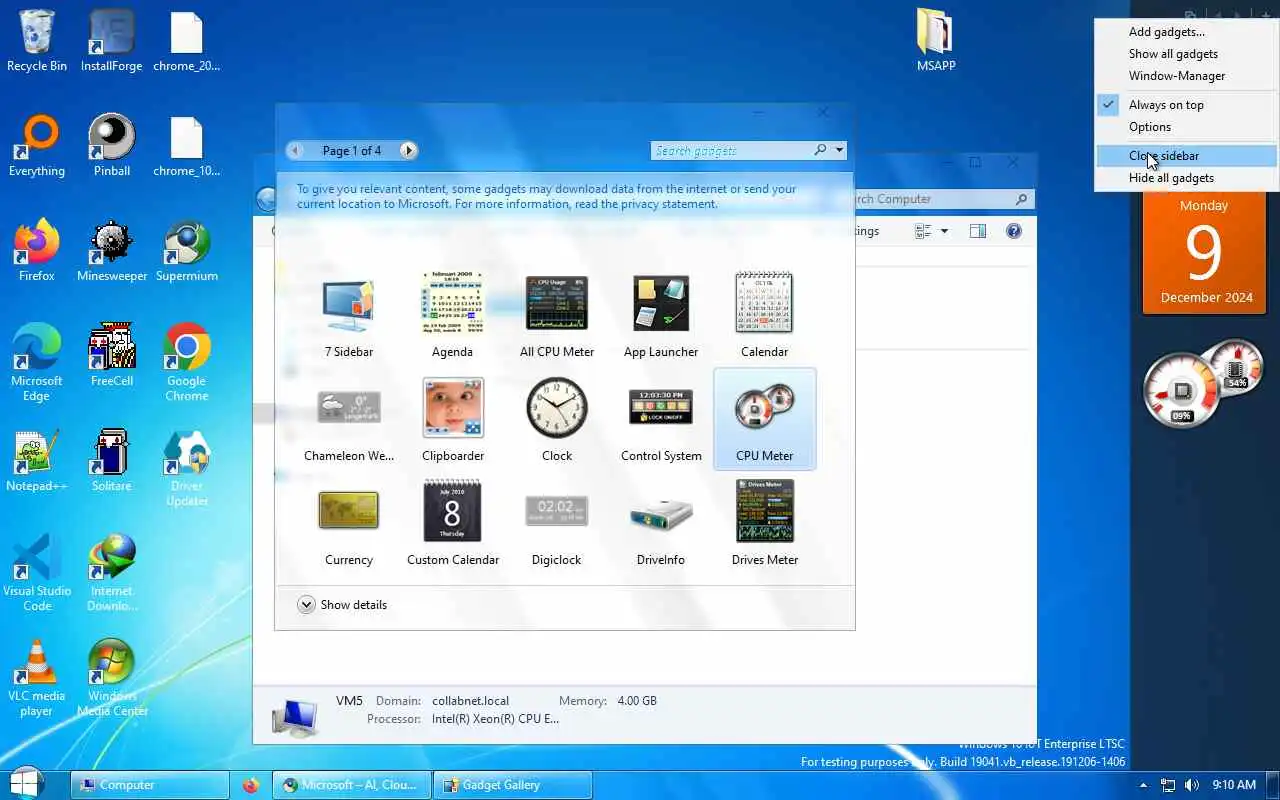The image size is (1280, 800).
Task: Go to next gadget page
Action: [x=408, y=150]
